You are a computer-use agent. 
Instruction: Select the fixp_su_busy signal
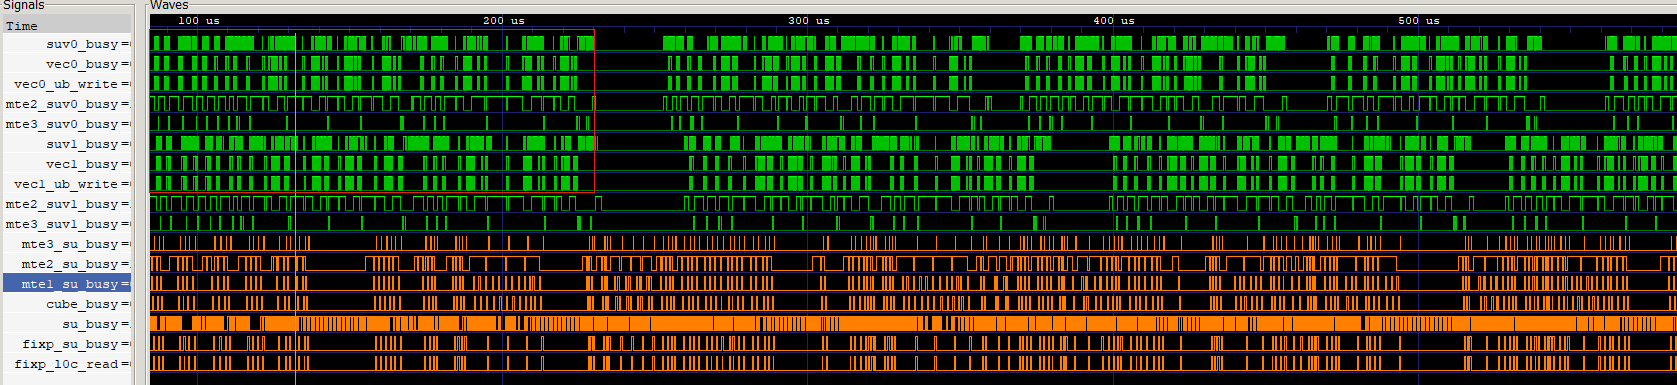(66, 344)
